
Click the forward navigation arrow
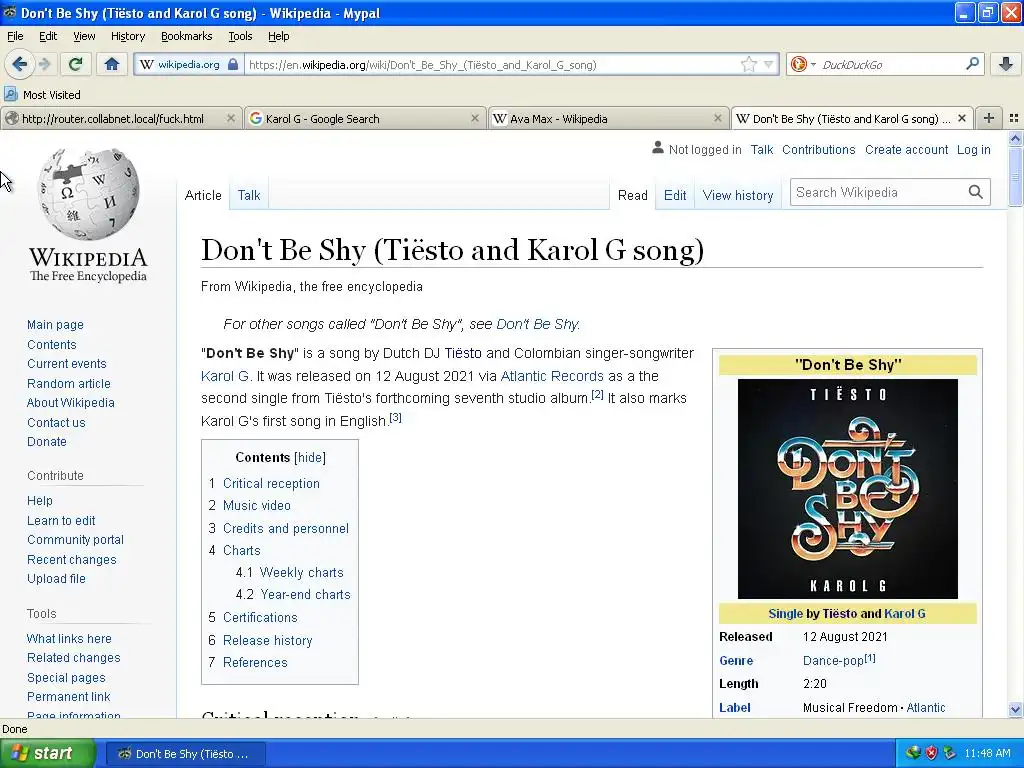(45, 64)
